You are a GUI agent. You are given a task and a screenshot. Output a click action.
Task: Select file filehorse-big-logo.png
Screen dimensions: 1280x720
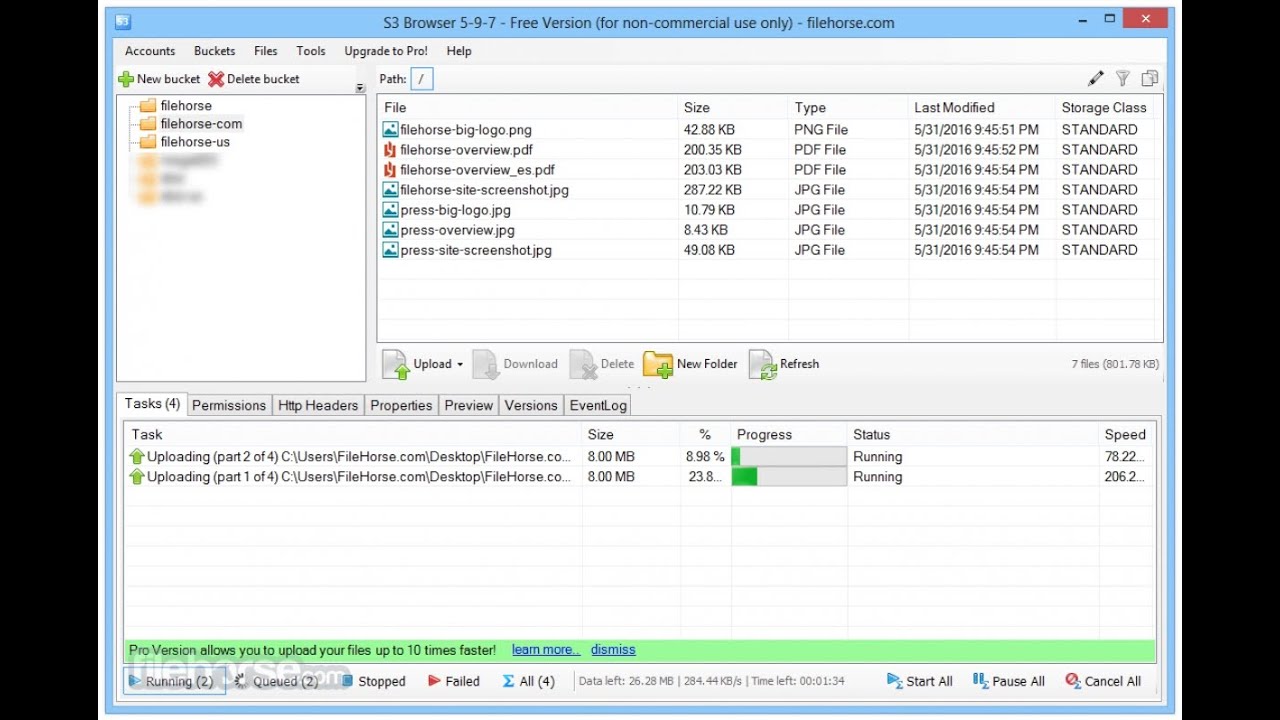466,130
